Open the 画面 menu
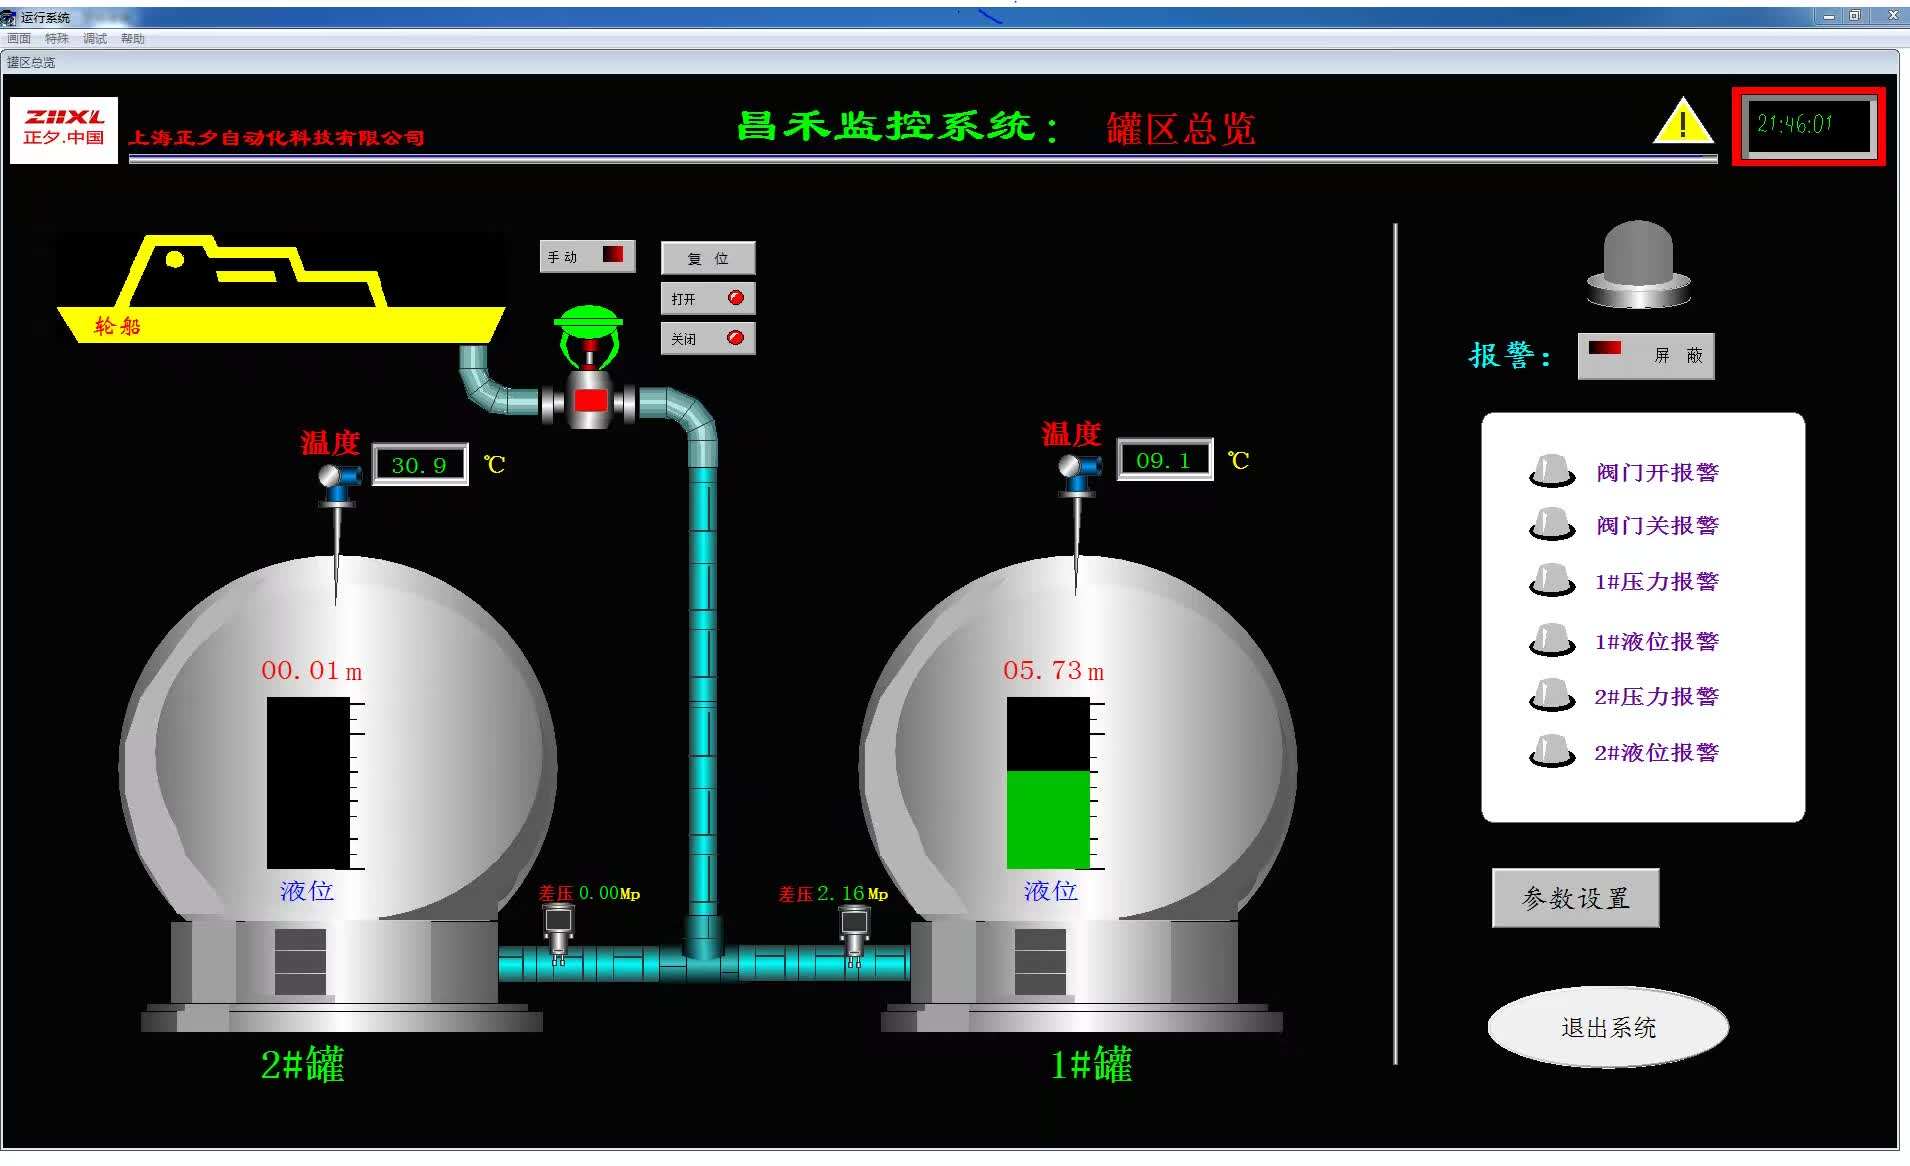The width and height of the screenshot is (1910, 1166). (19, 39)
